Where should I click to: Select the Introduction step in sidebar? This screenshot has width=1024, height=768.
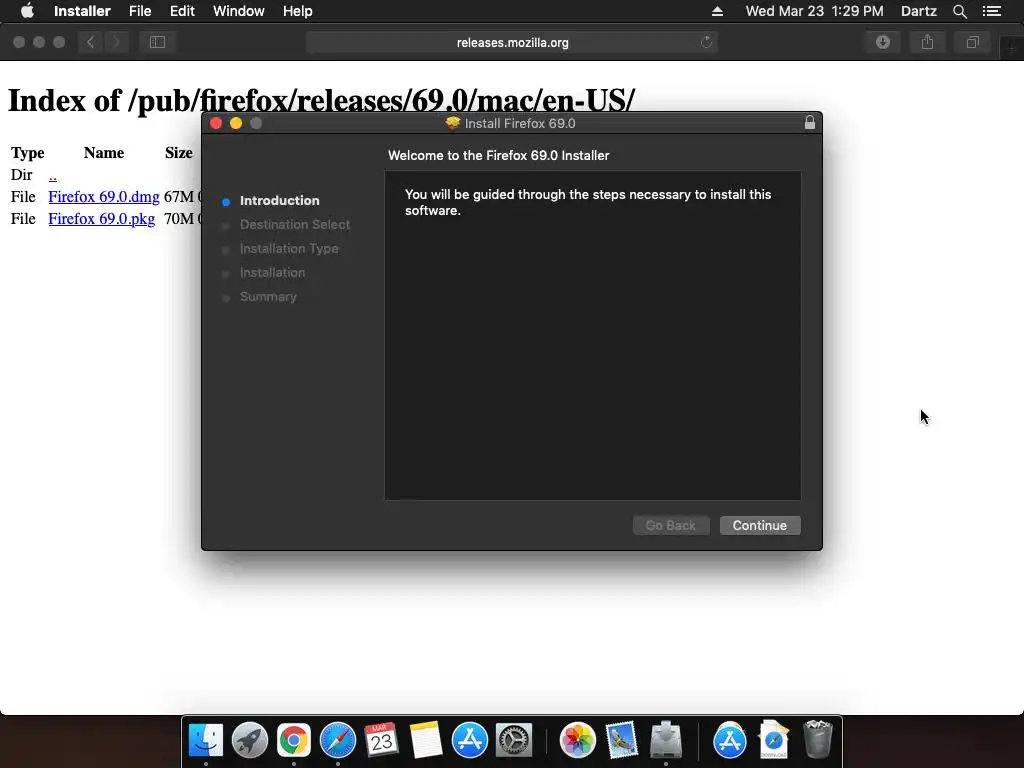(280, 200)
